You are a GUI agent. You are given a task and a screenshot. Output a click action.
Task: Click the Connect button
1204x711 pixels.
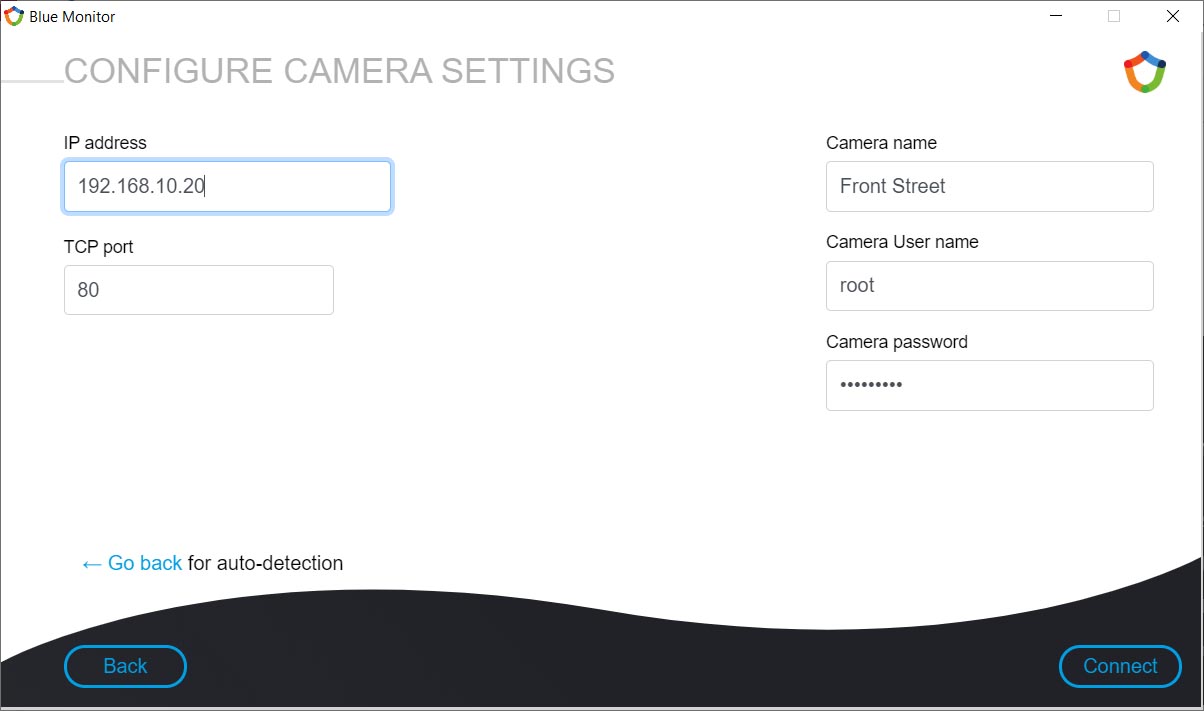(1120, 666)
